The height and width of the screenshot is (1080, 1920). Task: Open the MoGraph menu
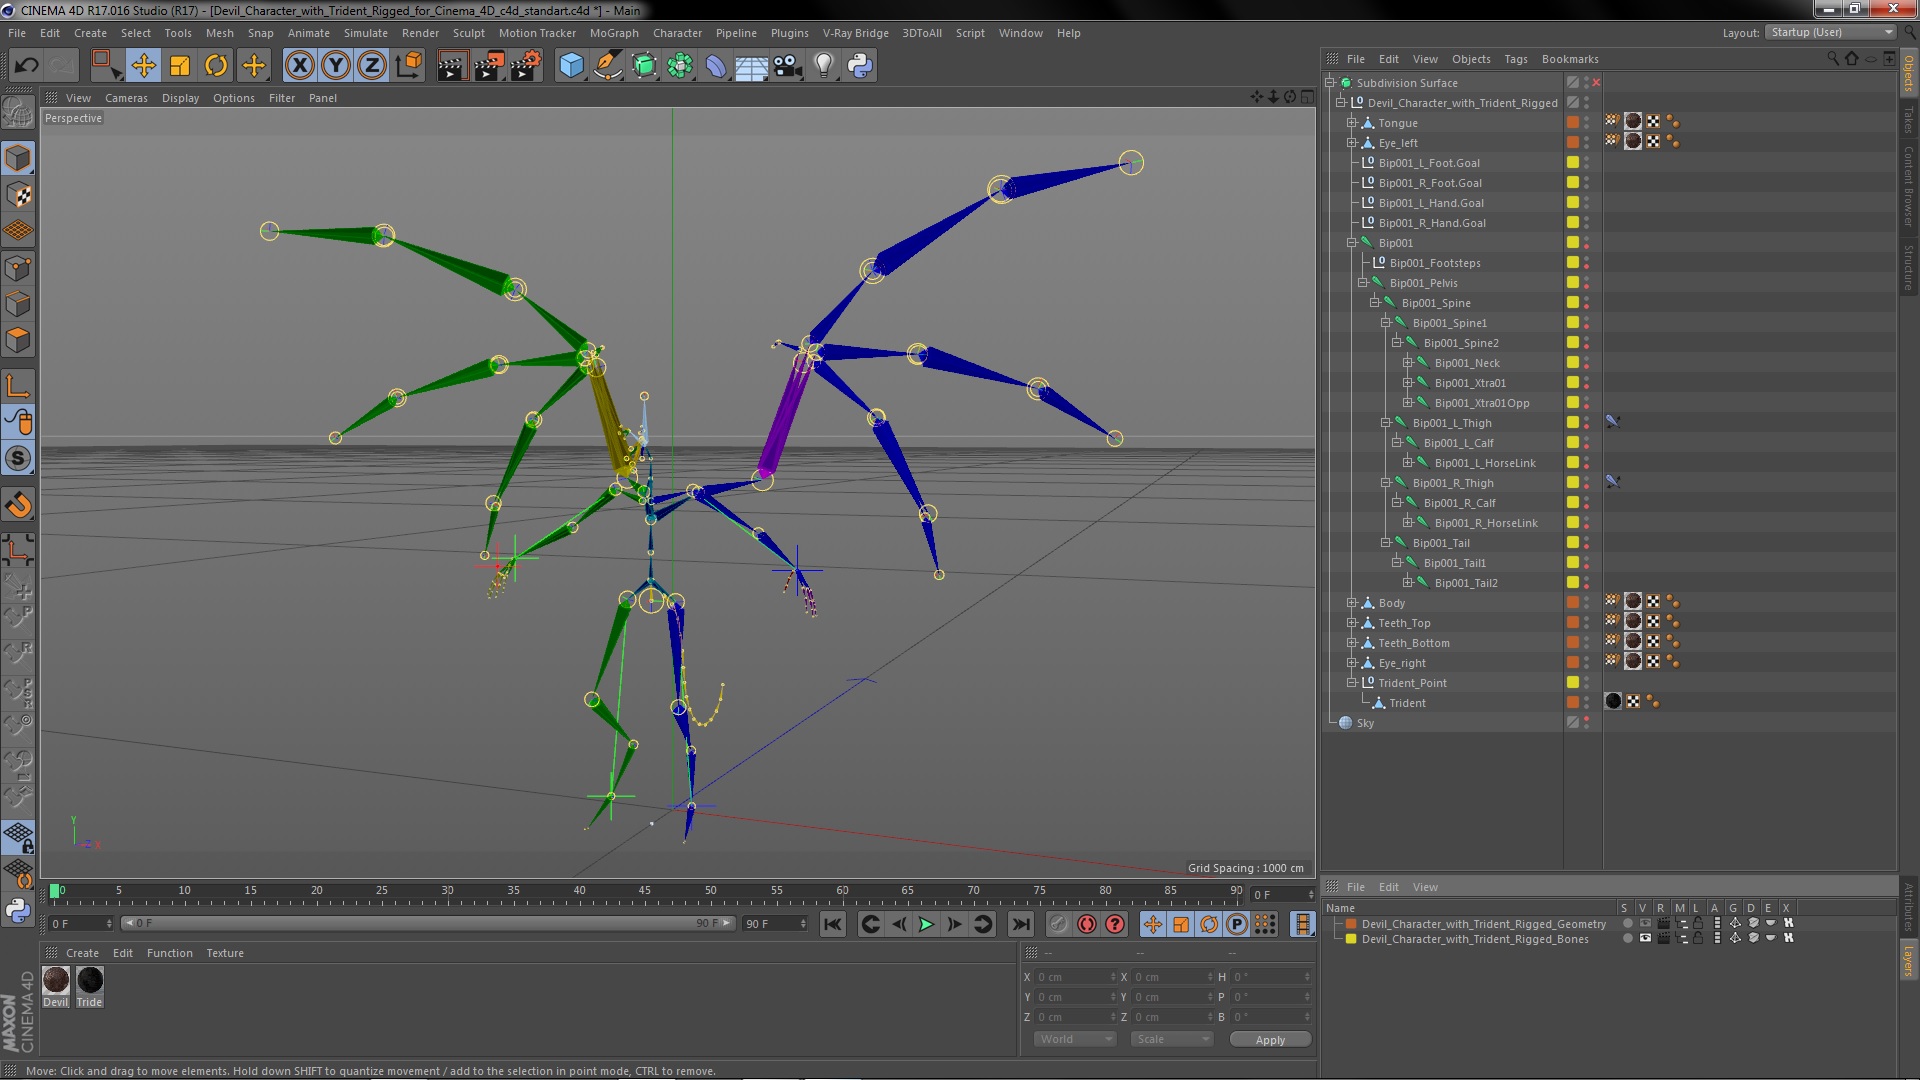click(x=614, y=33)
